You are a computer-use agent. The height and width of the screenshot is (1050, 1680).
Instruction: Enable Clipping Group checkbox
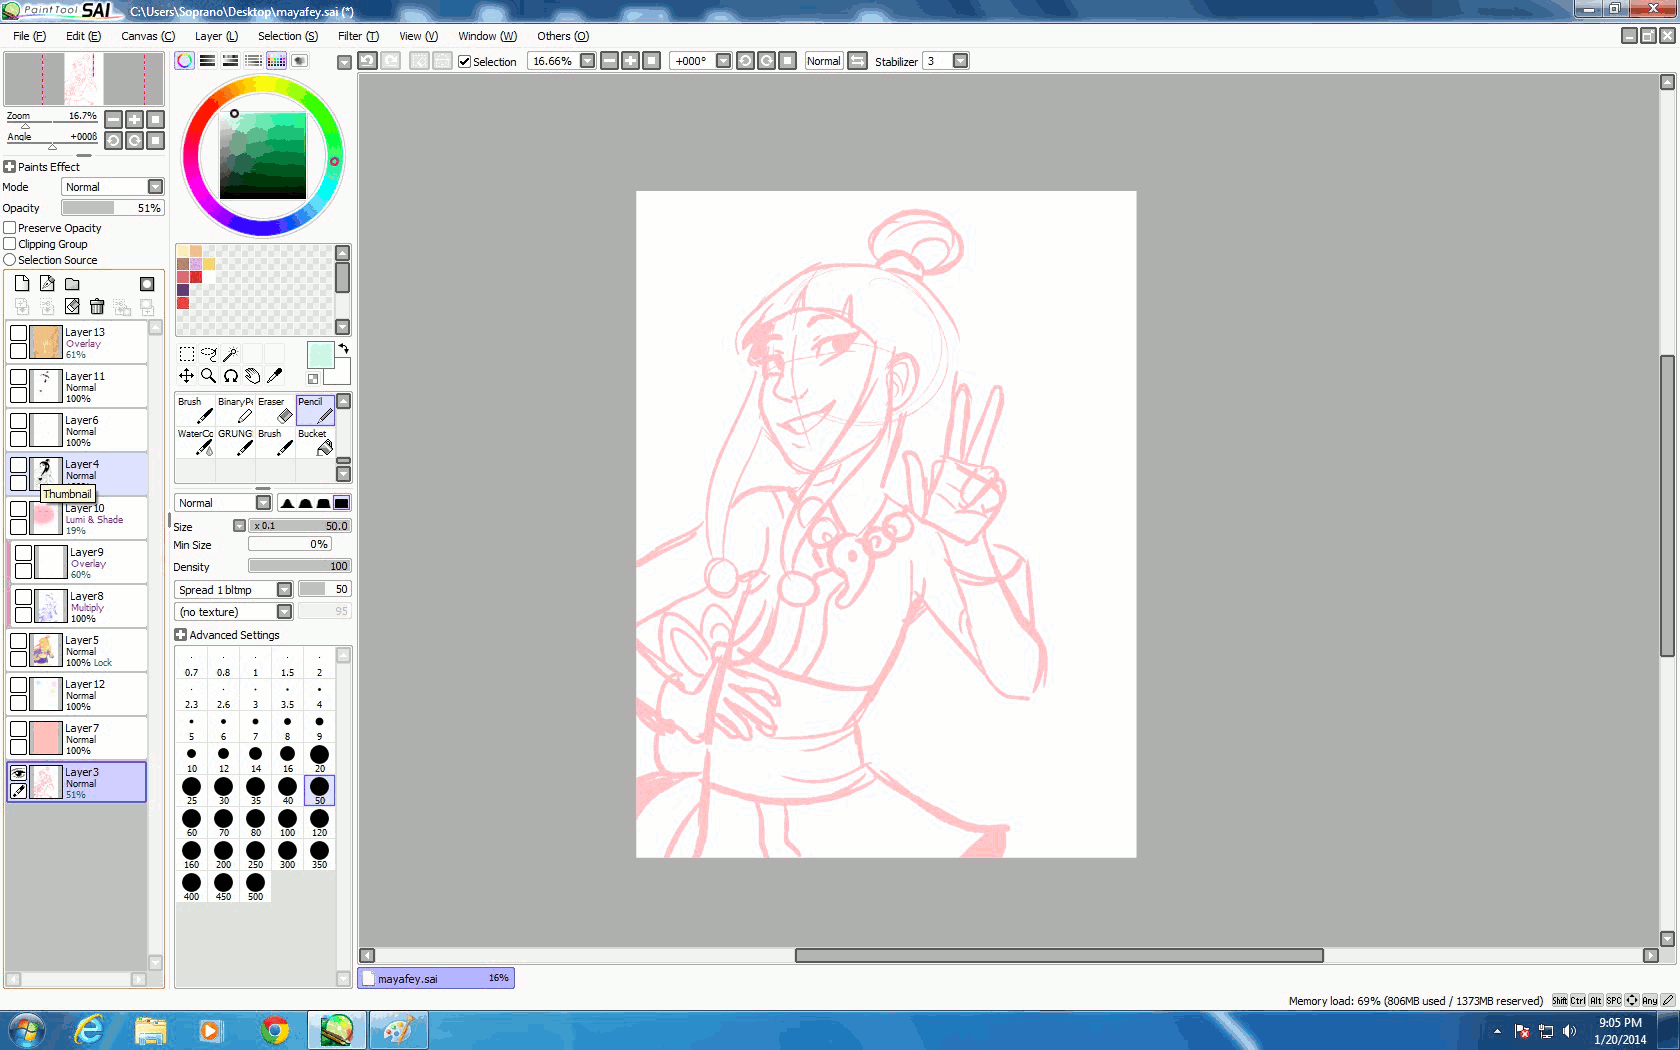pyautogui.click(x=10, y=244)
